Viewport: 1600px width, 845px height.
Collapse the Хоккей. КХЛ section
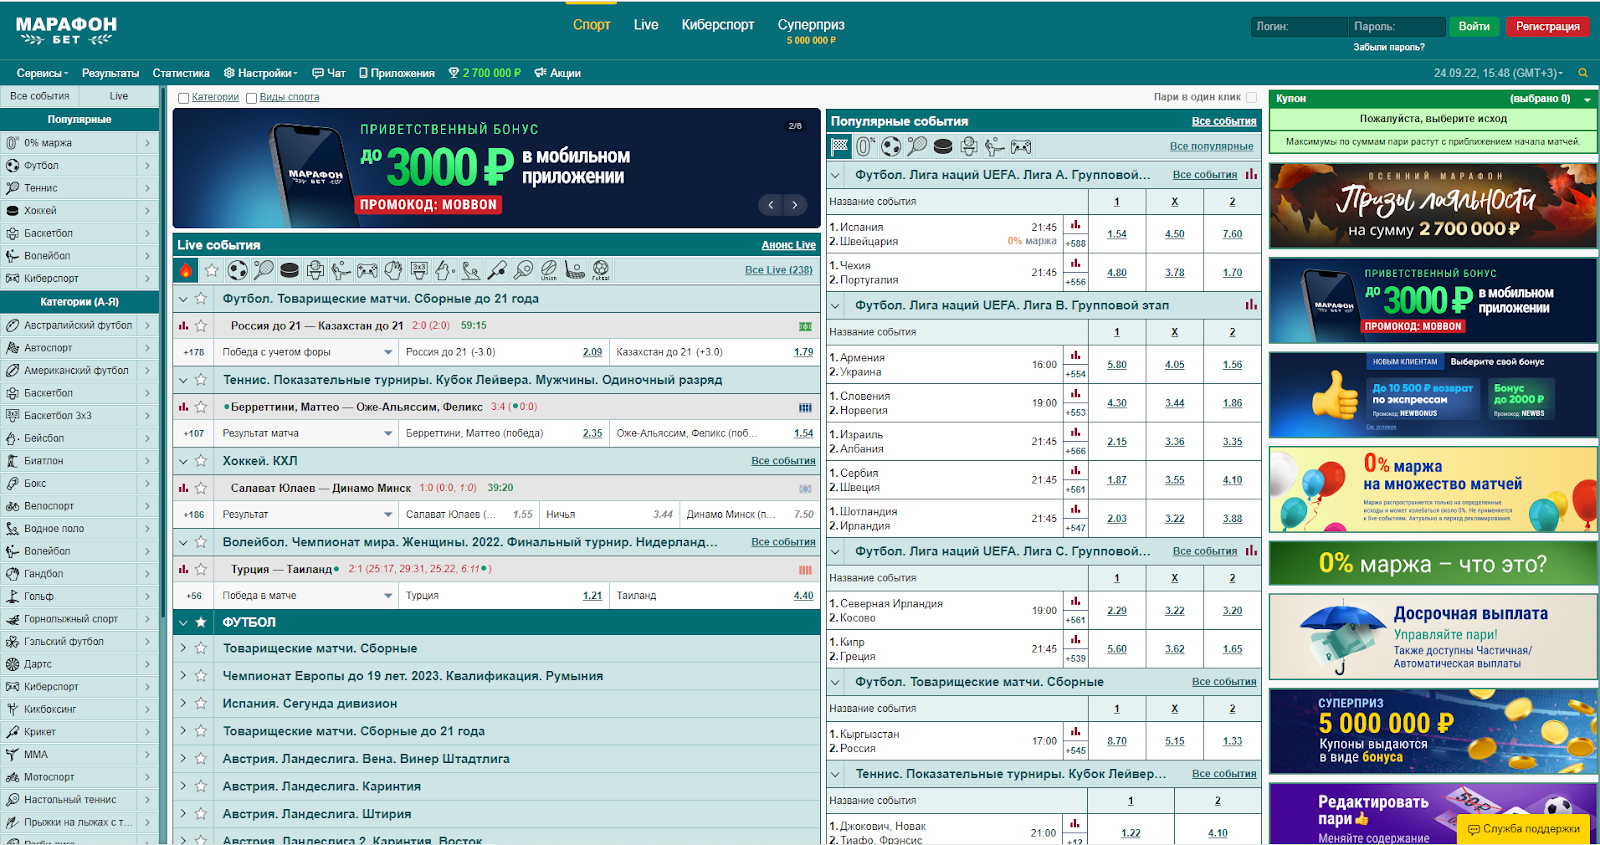coord(182,461)
